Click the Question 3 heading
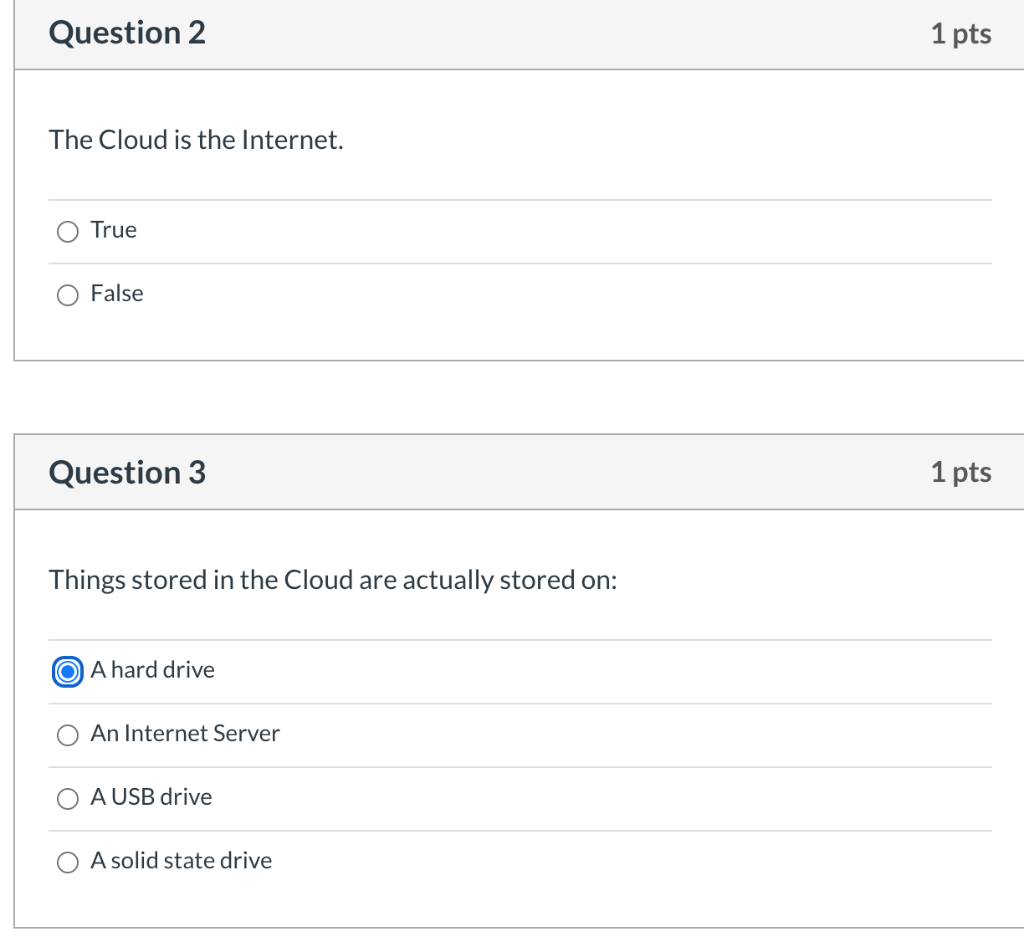 click(x=127, y=472)
